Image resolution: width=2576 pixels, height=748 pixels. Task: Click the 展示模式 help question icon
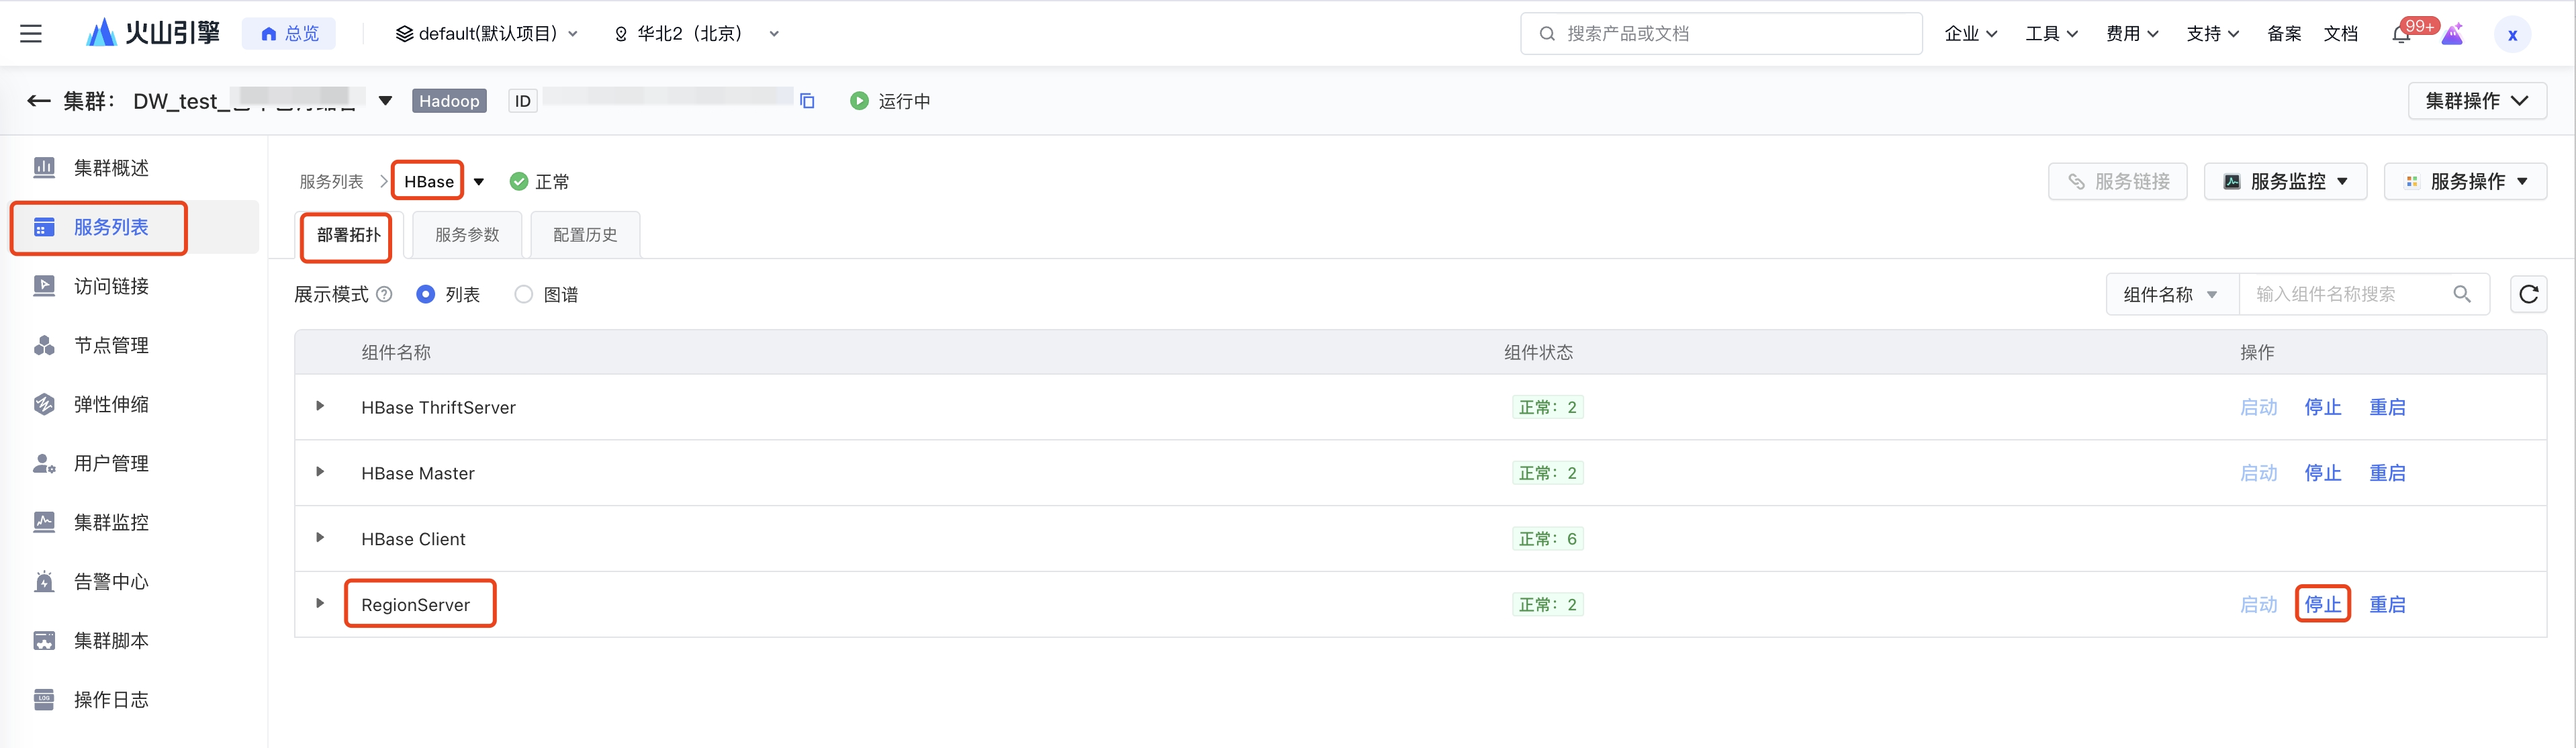384,294
